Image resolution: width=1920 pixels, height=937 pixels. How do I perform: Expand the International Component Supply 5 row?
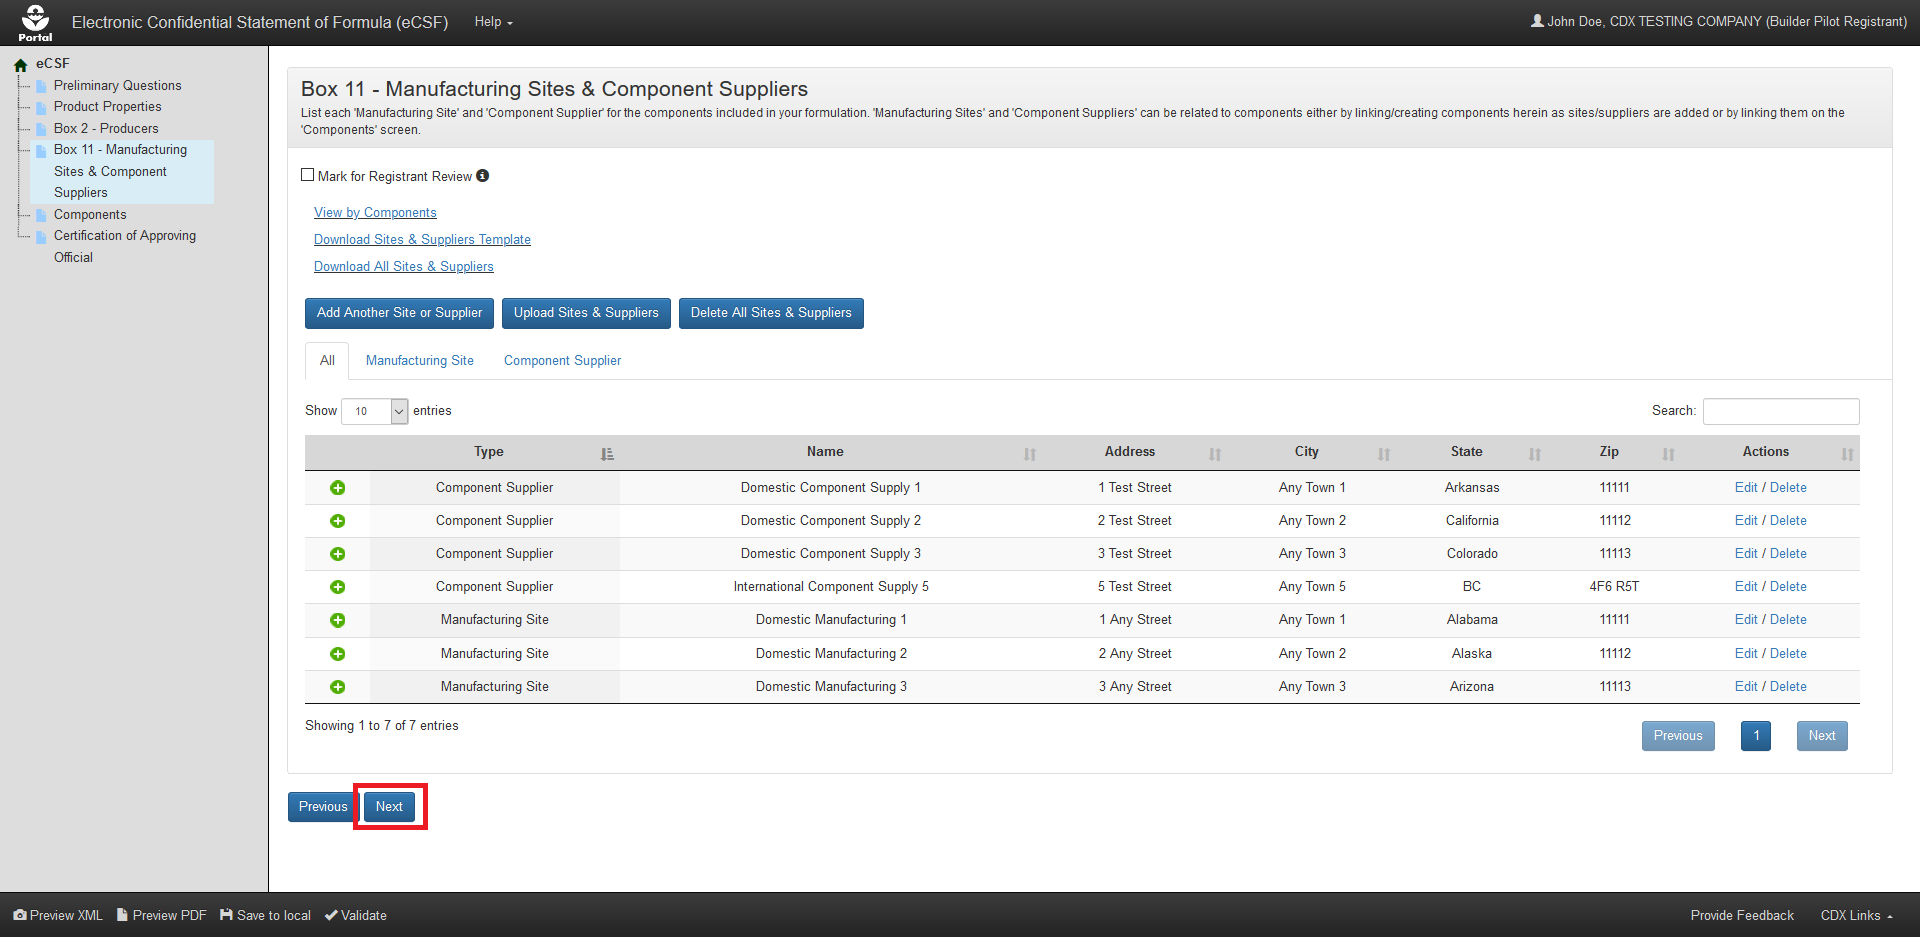coord(338,587)
